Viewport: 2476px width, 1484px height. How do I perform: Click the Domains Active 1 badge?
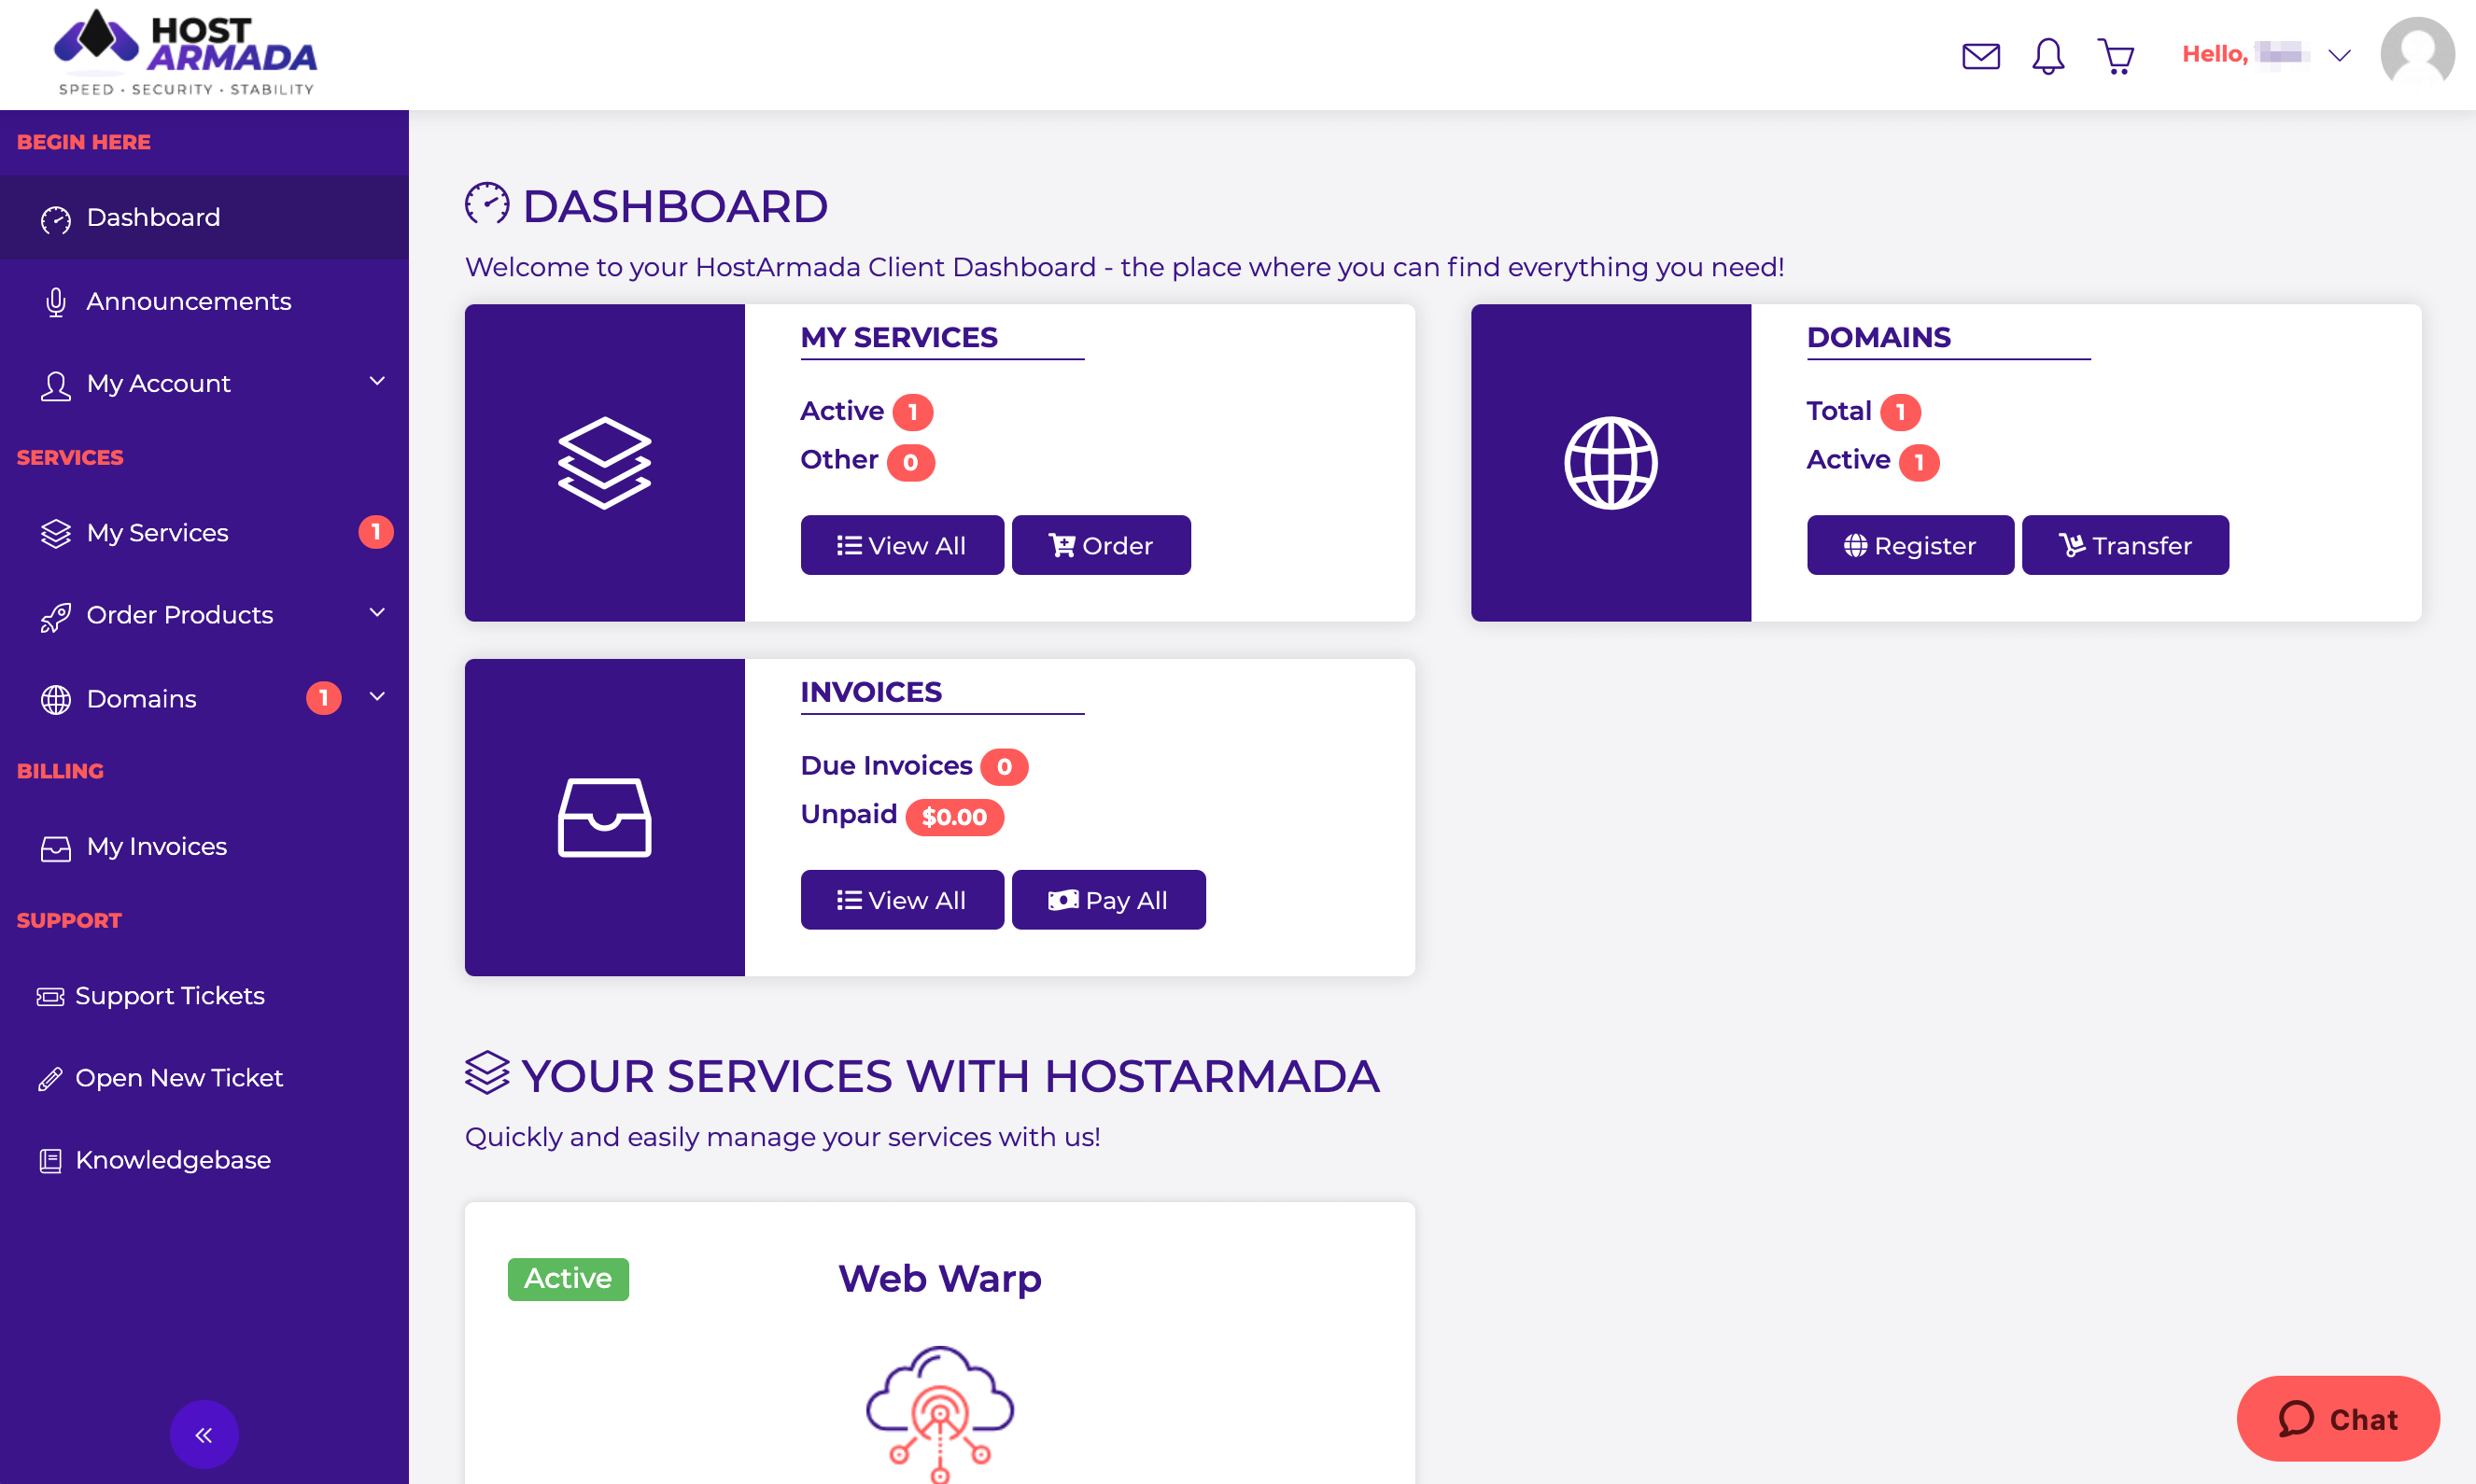(x=1919, y=463)
